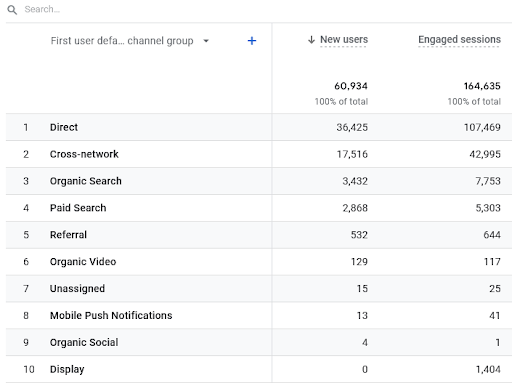Select the Organic Video channel label
The height and width of the screenshot is (391, 512).
click(x=83, y=262)
